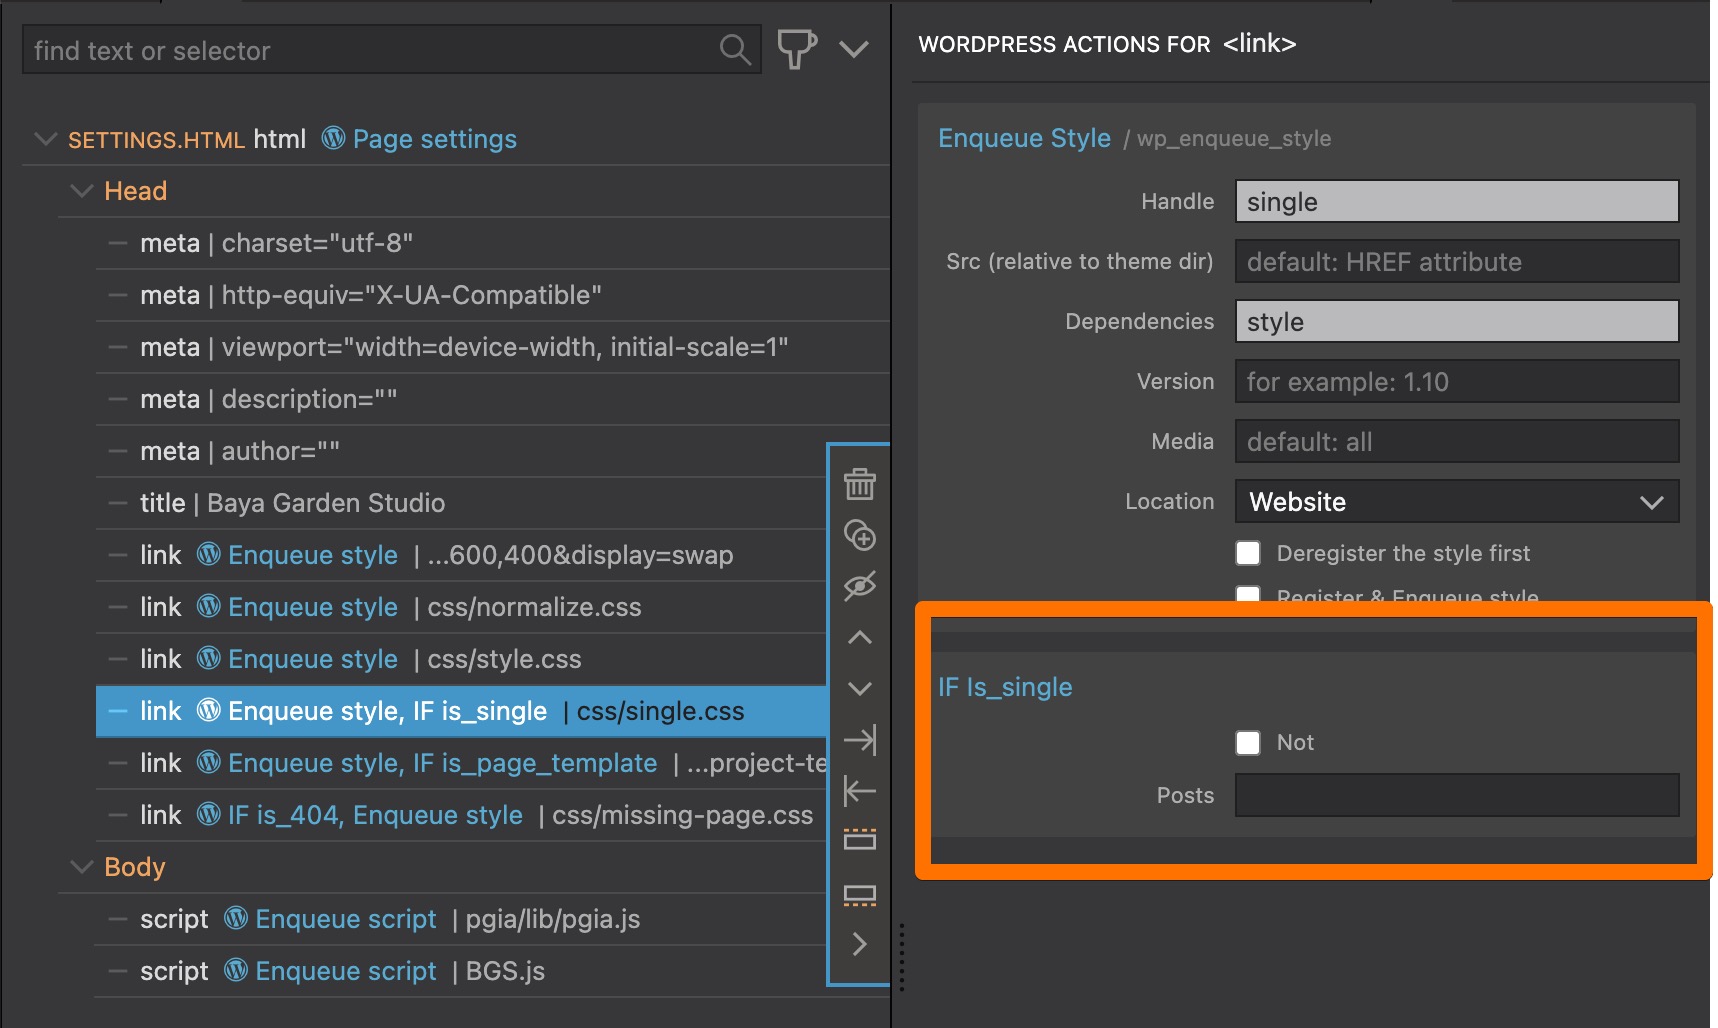Move element up with the up chevron
The height and width of the screenshot is (1028, 1718).
pyautogui.click(x=860, y=637)
